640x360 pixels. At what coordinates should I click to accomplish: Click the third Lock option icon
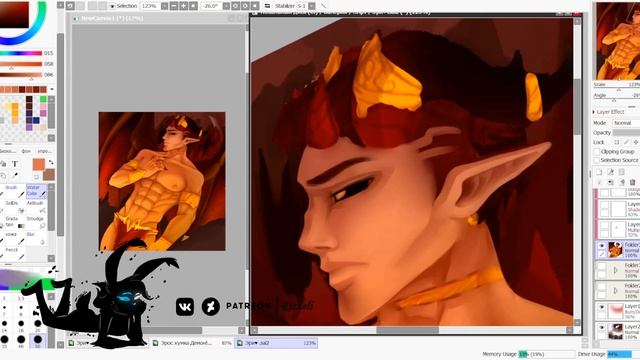(x=636, y=142)
